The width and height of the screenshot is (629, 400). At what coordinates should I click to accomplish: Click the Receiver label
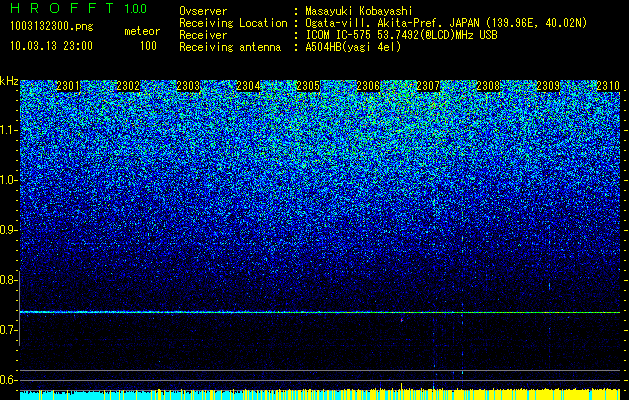point(203,35)
